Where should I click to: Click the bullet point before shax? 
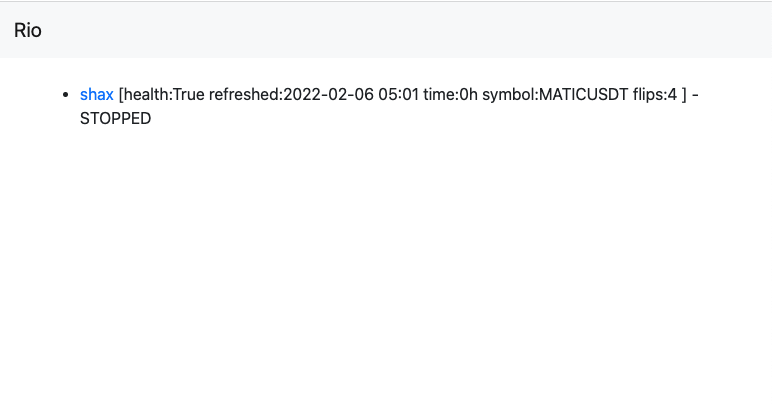coord(66,94)
